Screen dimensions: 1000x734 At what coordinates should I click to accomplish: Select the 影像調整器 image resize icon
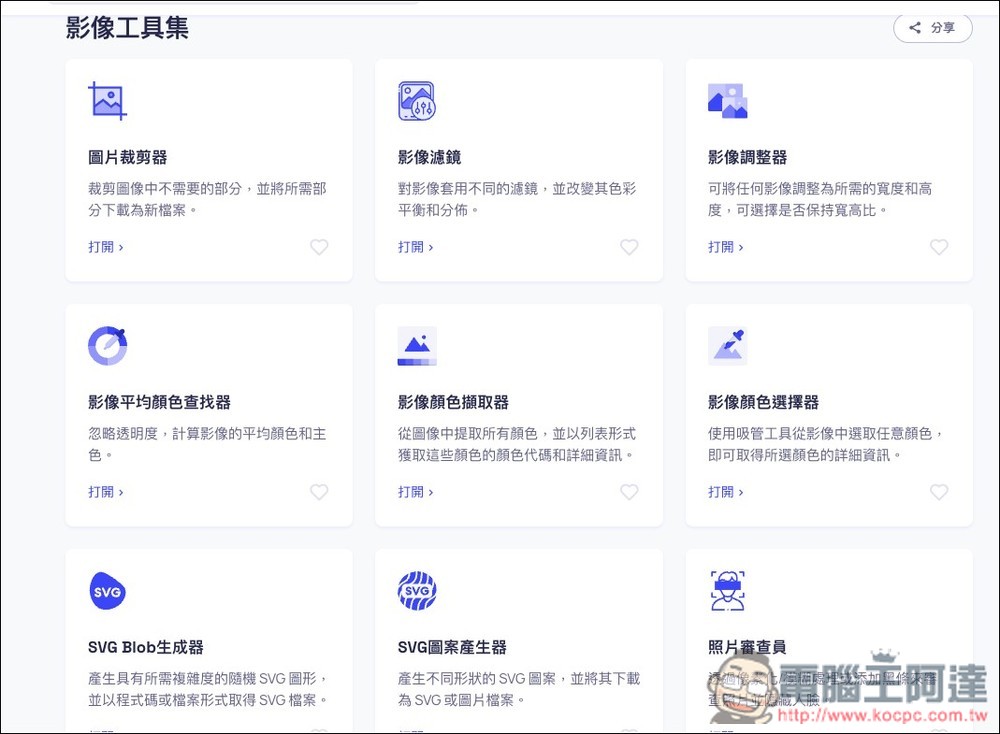[x=727, y=99]
